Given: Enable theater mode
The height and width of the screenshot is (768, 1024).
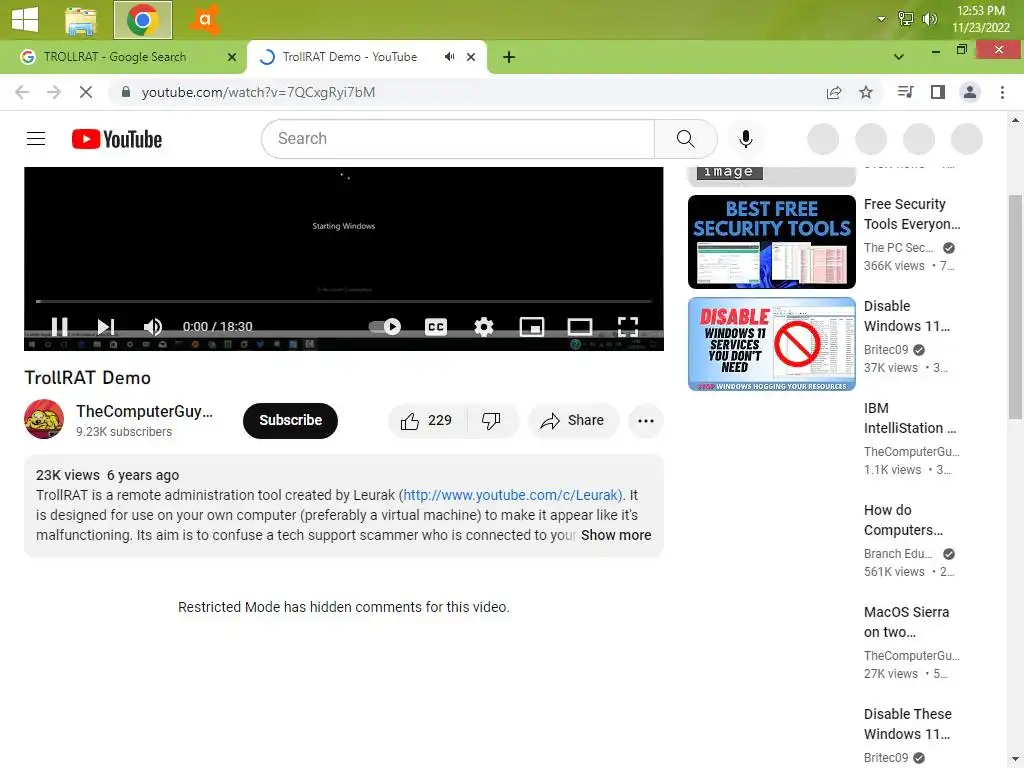Looking at the screenshot, I should click(x=579, y=327).
